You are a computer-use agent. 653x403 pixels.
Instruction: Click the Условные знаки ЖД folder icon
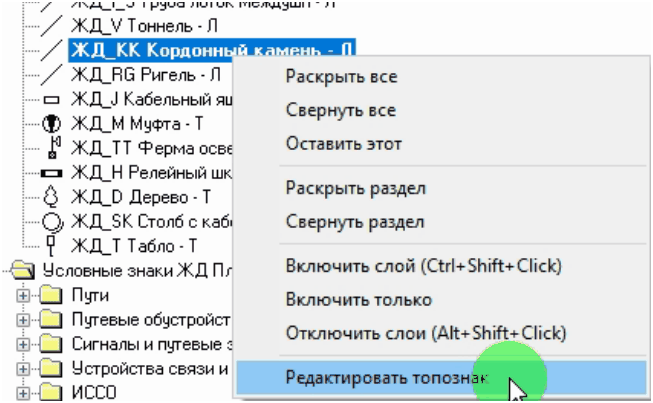[26, 270]
